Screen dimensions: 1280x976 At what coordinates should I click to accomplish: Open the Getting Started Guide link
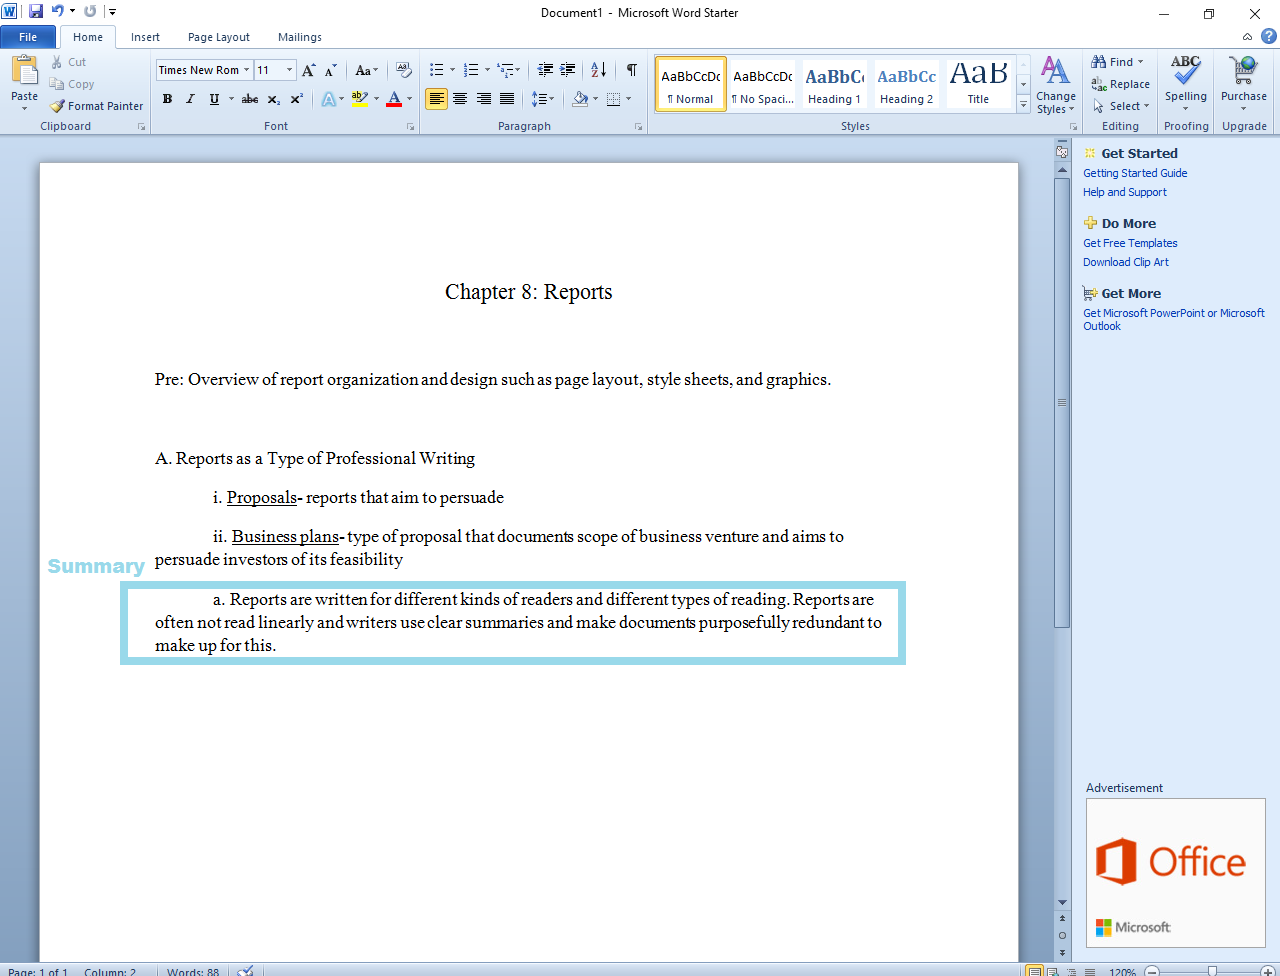pyautogui.click(x=1135, y=172)
